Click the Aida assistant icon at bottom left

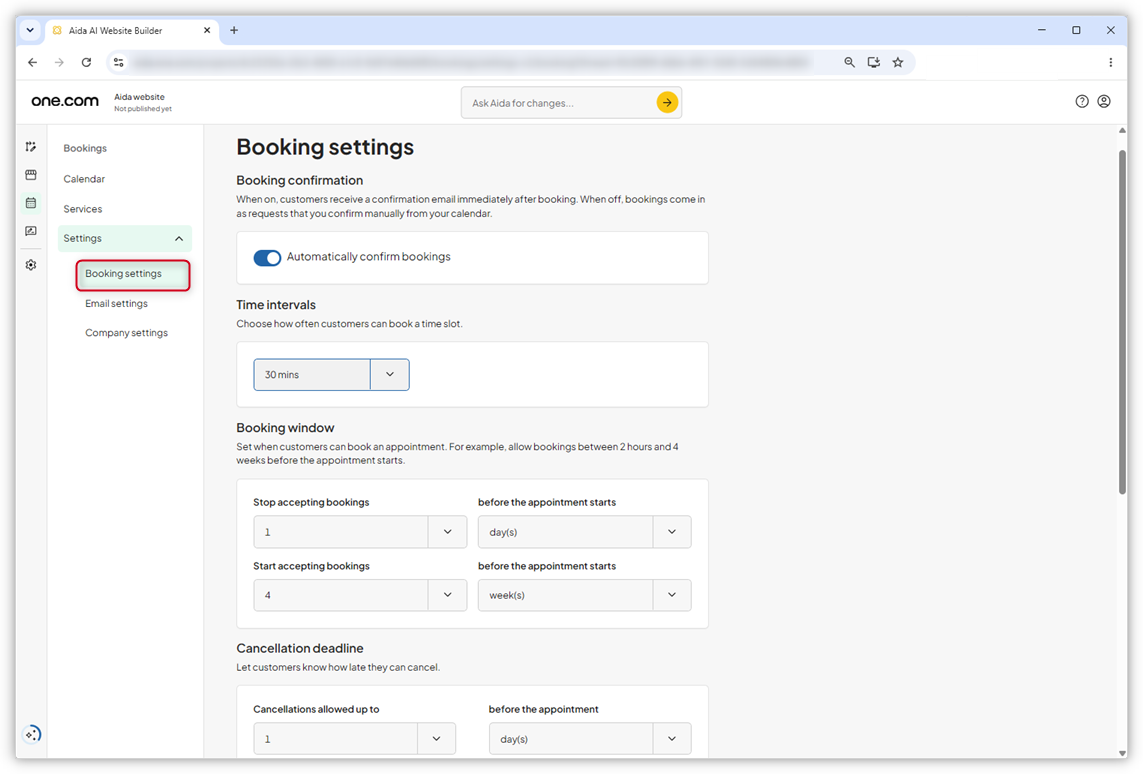click(x=32, y=734)
